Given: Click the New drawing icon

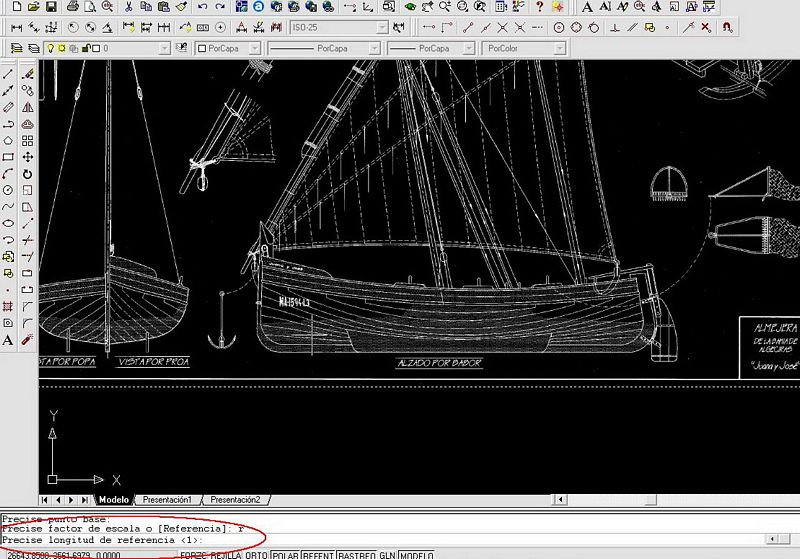Looking at the screenshot, I should point(16,7).
